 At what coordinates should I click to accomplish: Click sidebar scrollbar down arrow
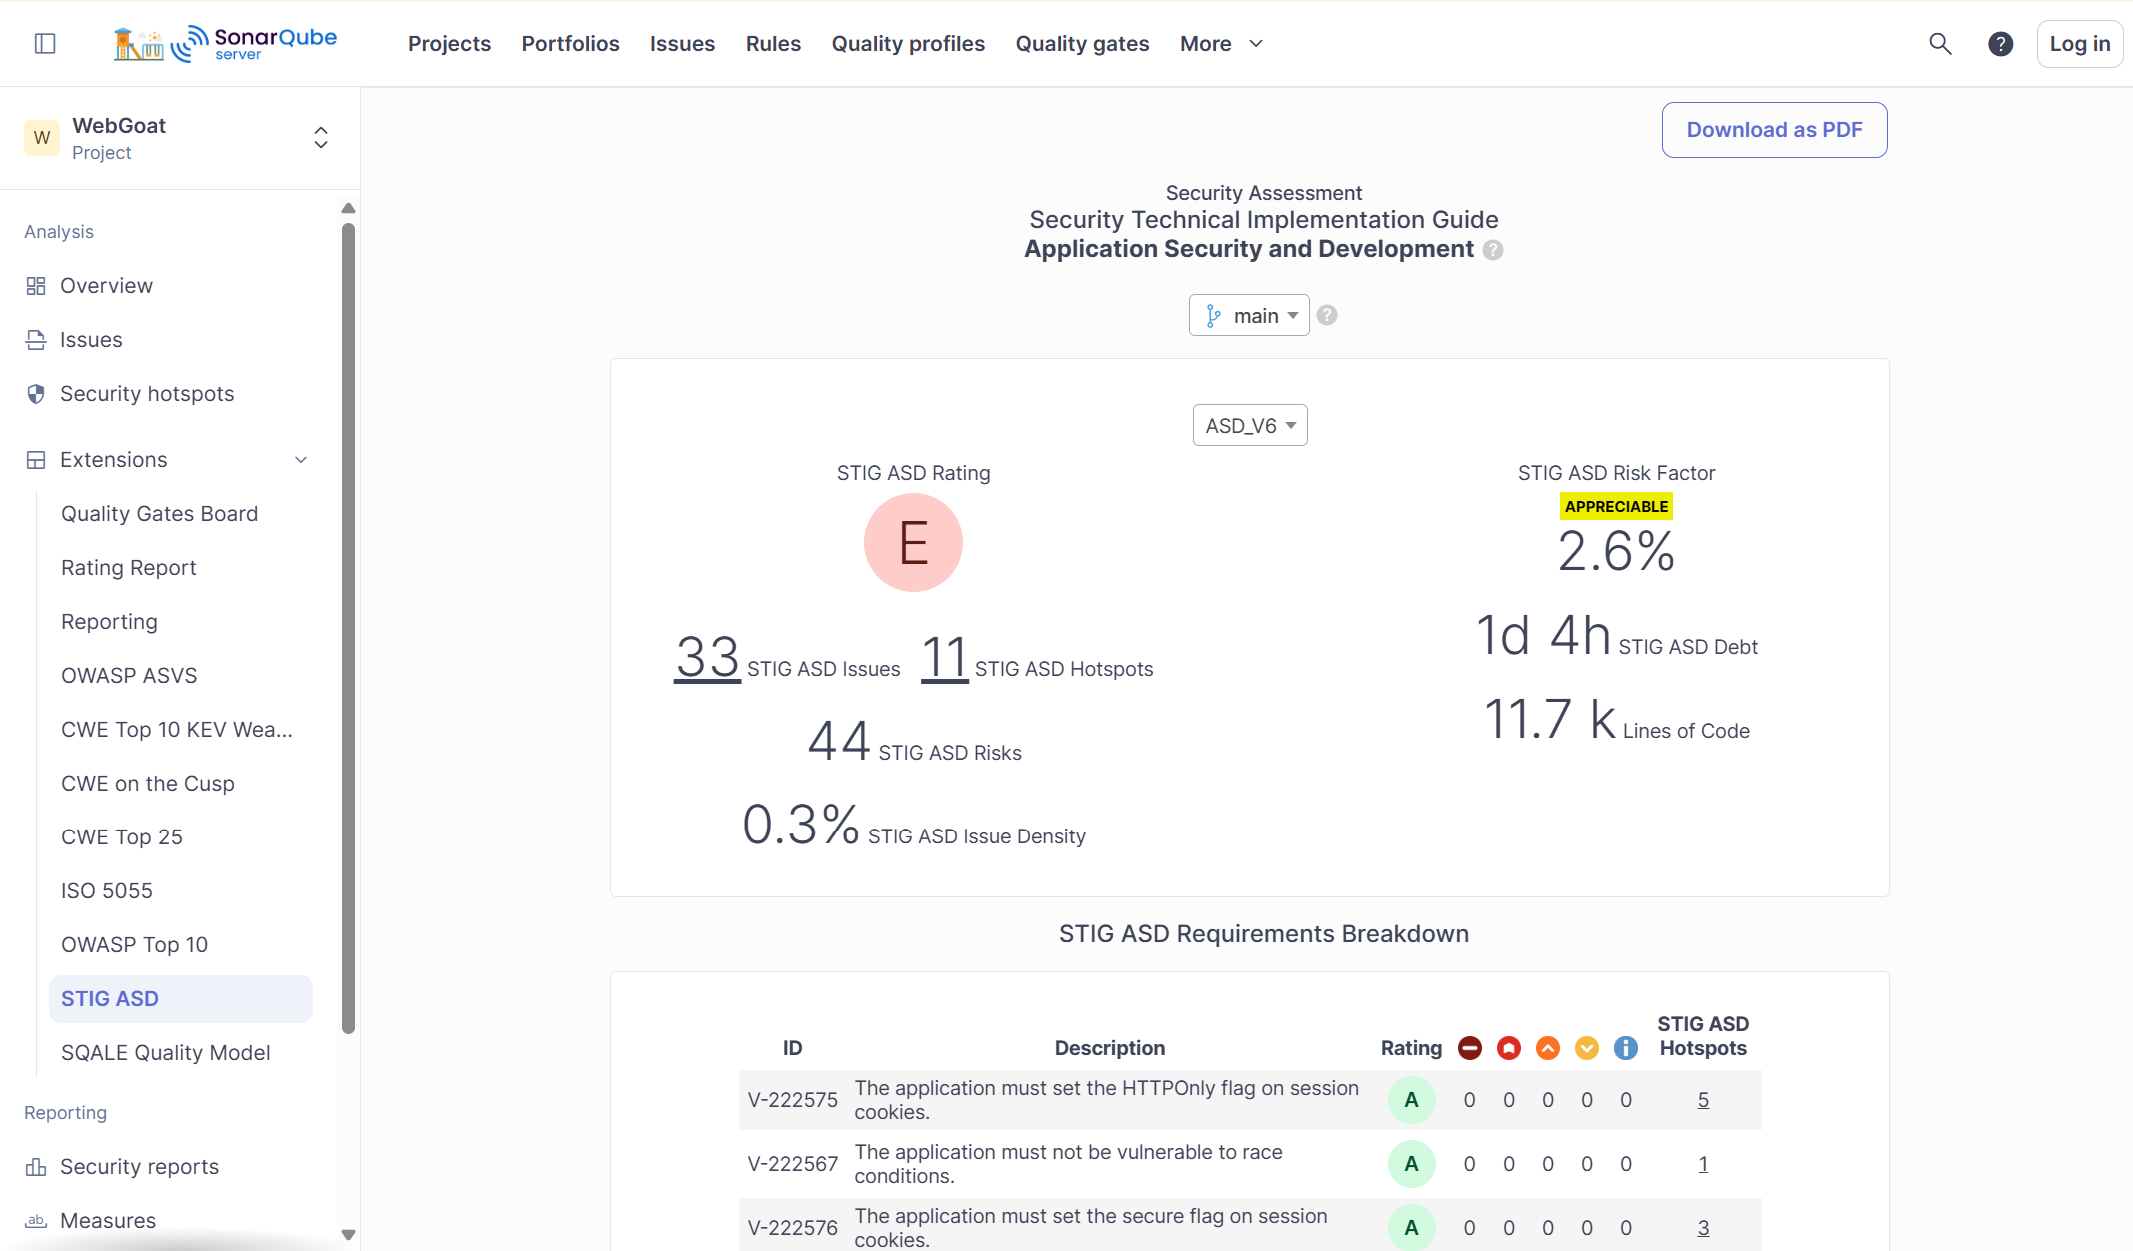[x=348, y=1235]
